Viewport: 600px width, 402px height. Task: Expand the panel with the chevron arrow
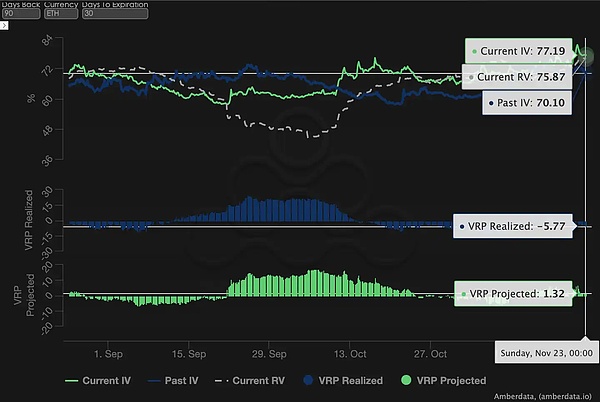5,24
